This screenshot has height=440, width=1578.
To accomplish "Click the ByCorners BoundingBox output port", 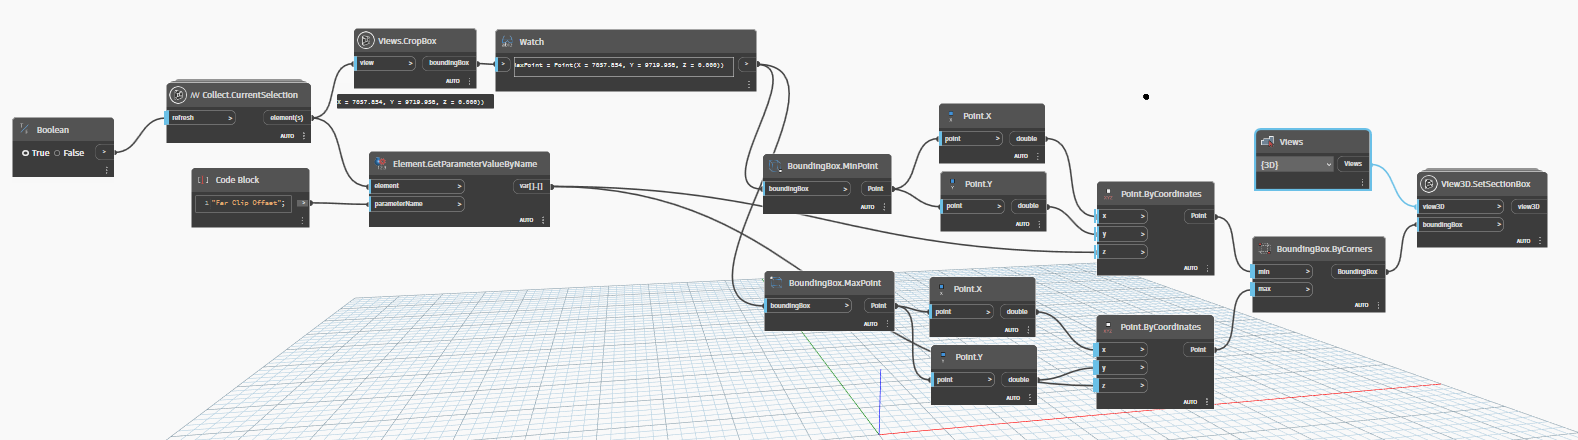I will click(1357, 271).
